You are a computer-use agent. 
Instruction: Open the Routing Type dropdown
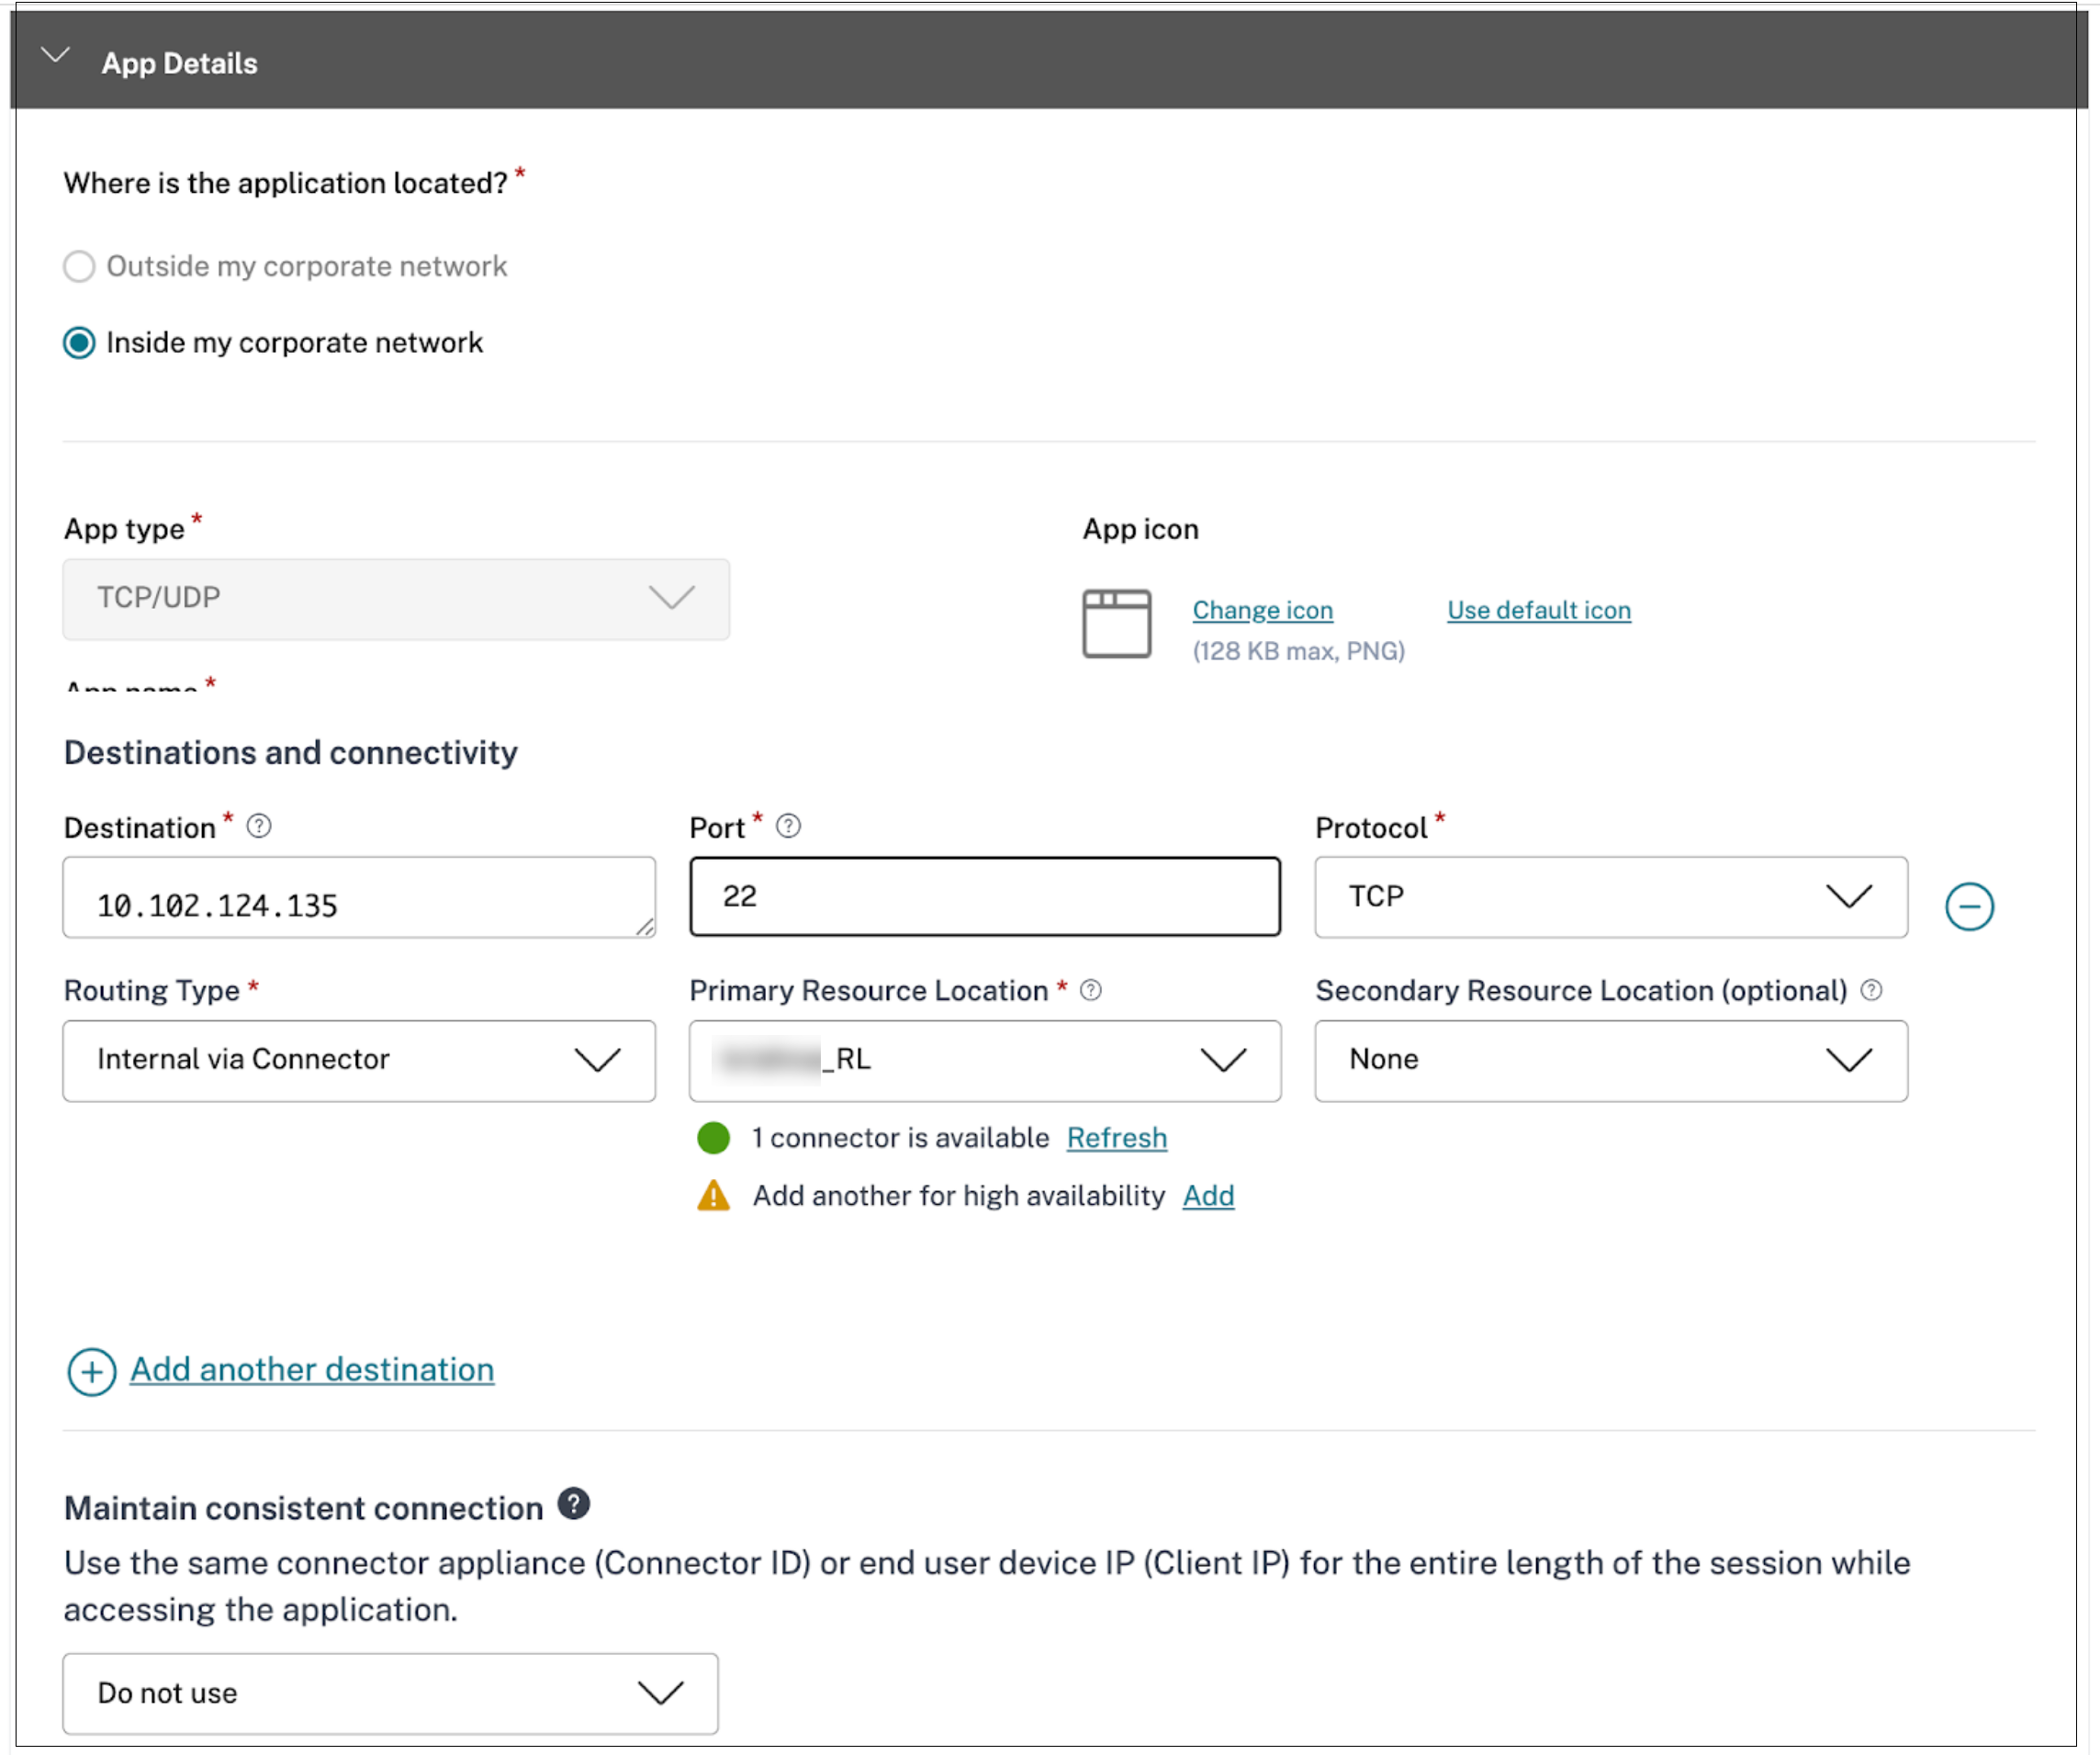click(x=358, y=1060)
